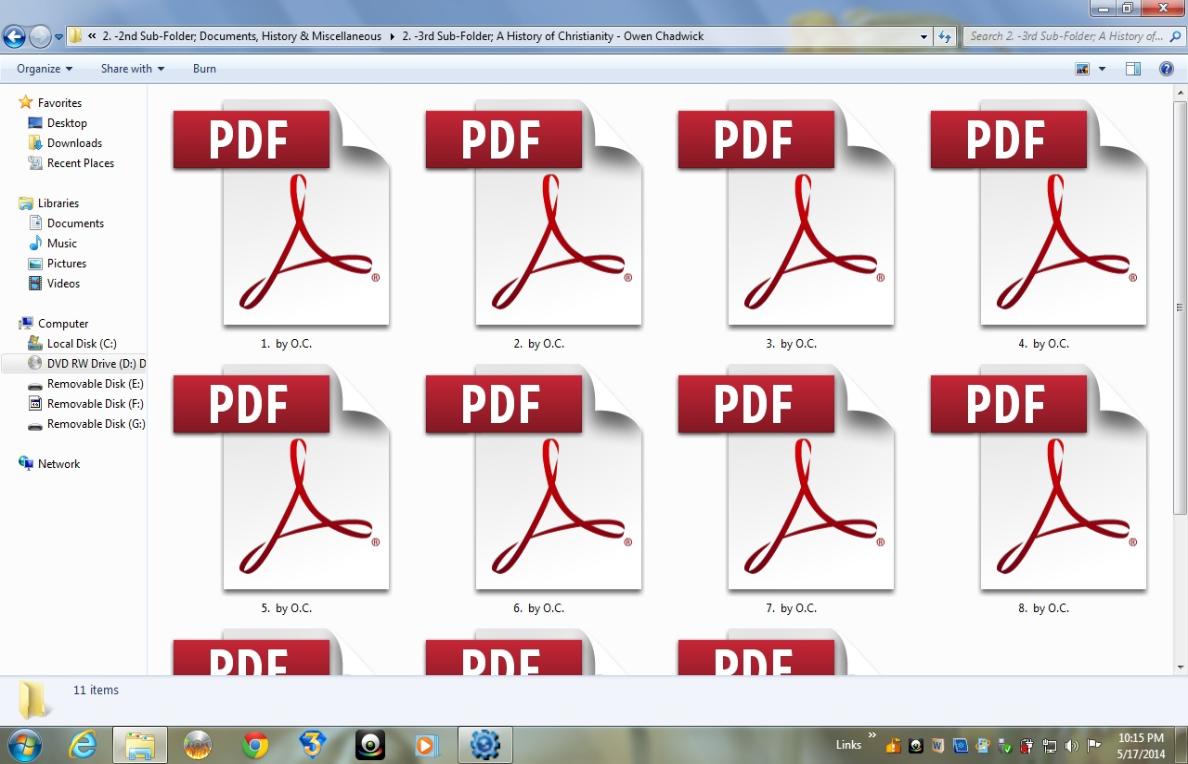
Task: Open Downloads in Favorites
Action: click(x=65, y=142)
